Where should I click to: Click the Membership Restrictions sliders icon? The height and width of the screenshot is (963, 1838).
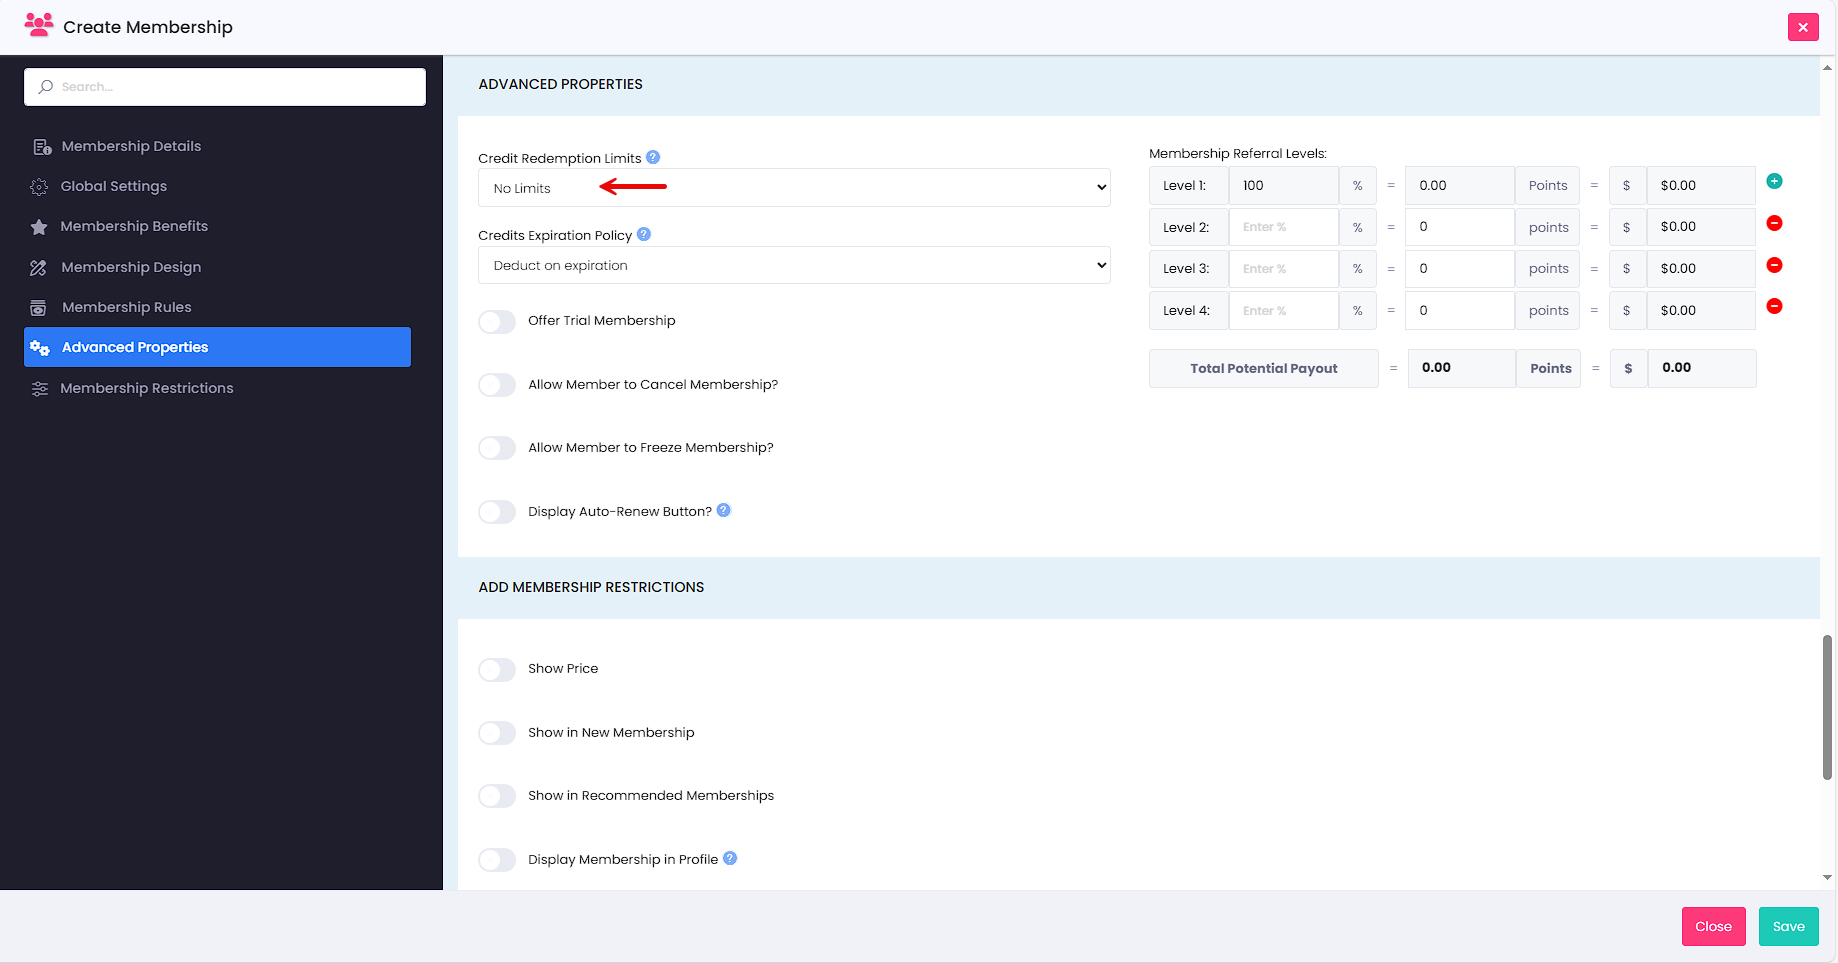[39, 388]
